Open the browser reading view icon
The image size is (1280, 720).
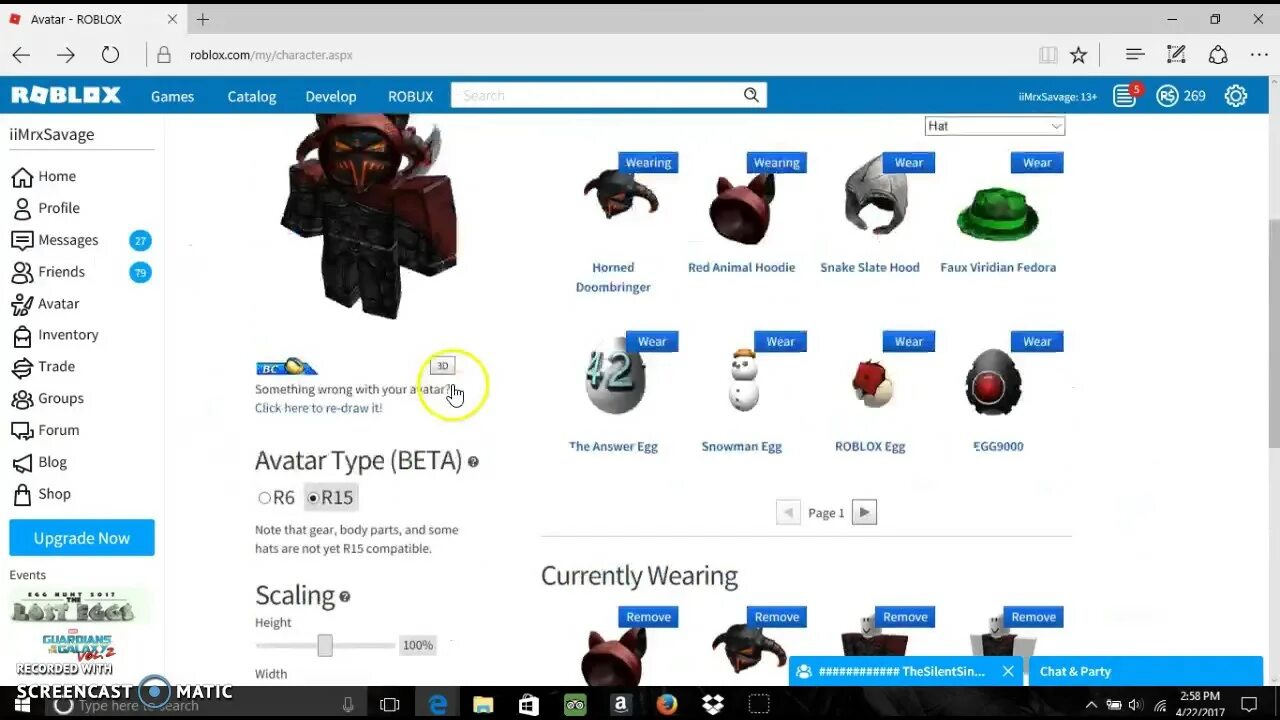[1047, 55]
